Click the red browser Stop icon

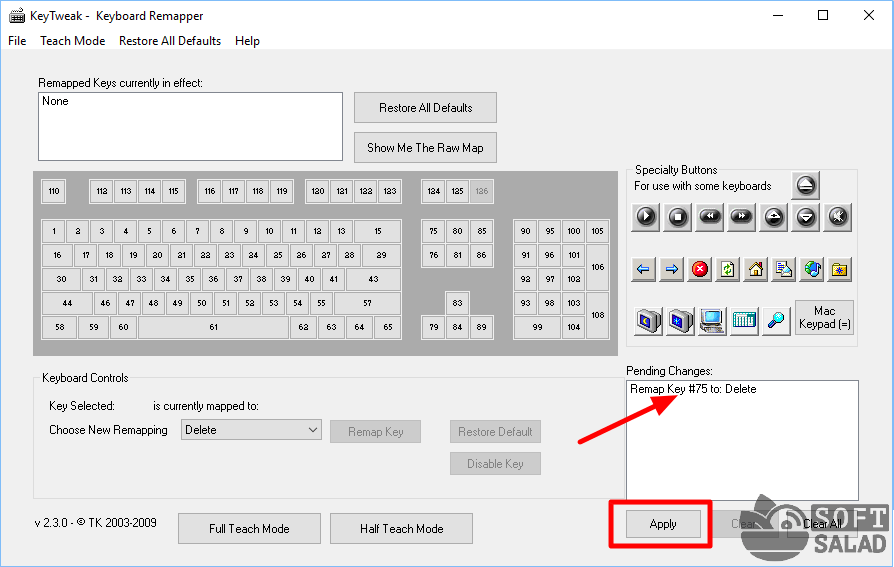[700, 269]
